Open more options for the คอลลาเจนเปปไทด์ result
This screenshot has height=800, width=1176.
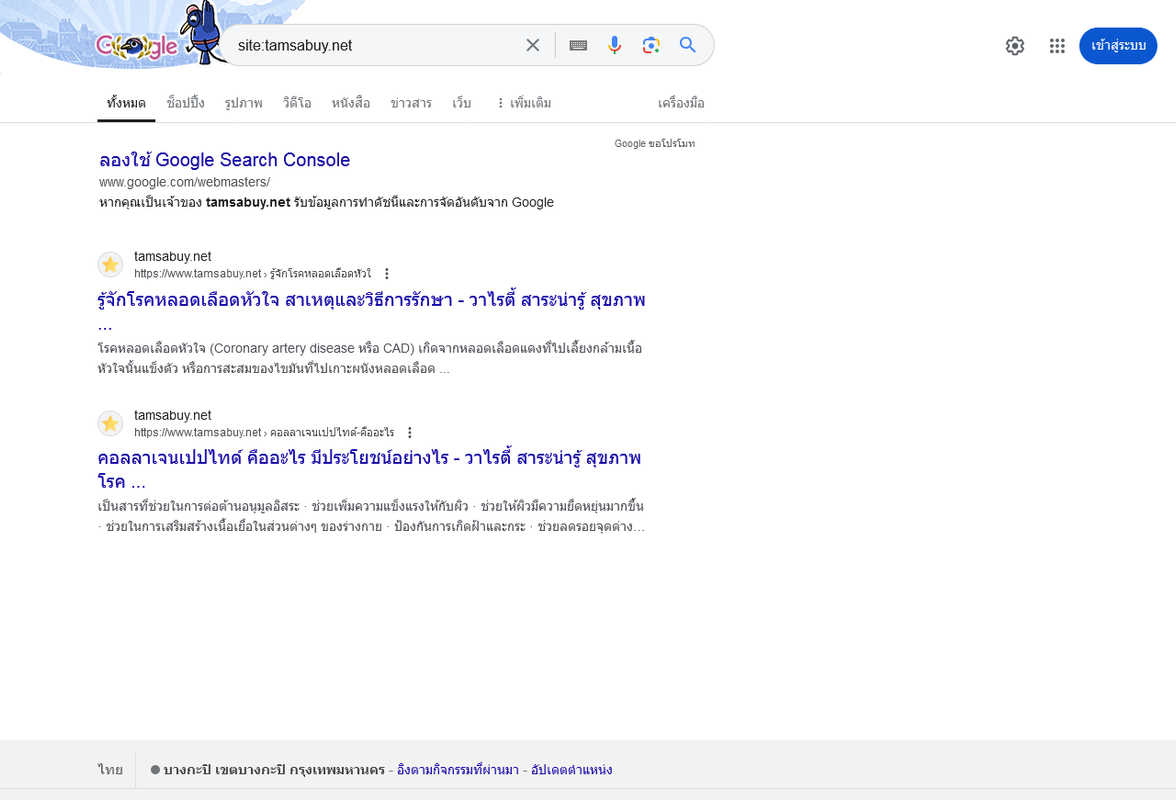point(410,433)
